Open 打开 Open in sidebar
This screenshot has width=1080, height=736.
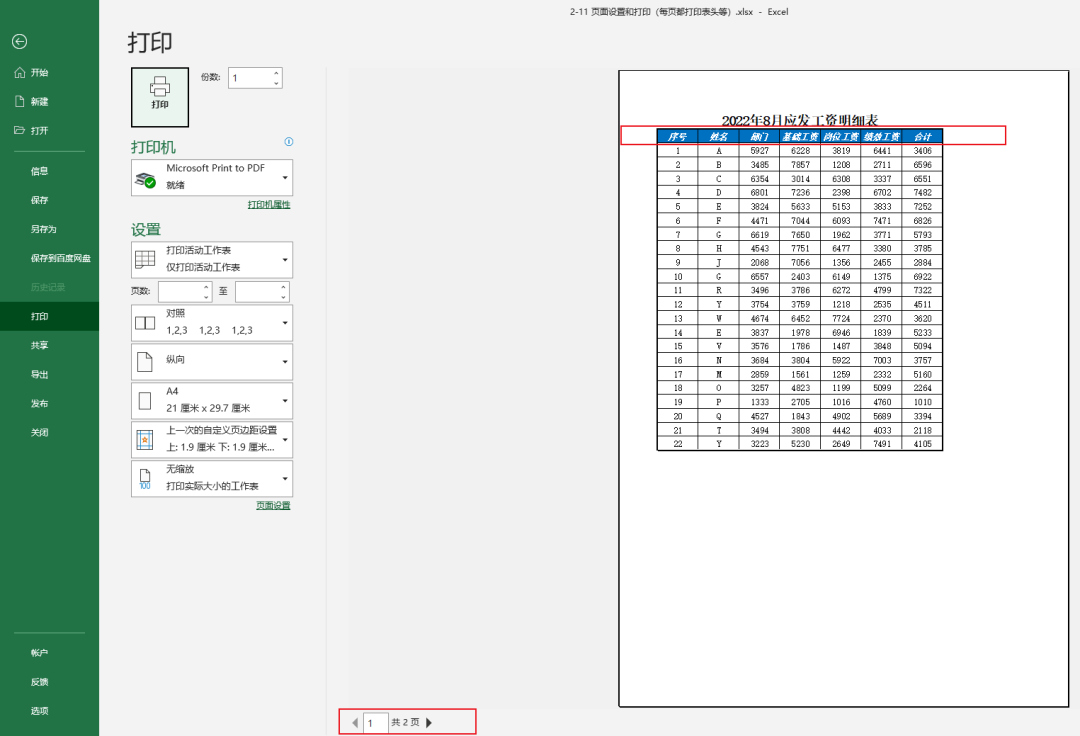click(x=50, y=130)
